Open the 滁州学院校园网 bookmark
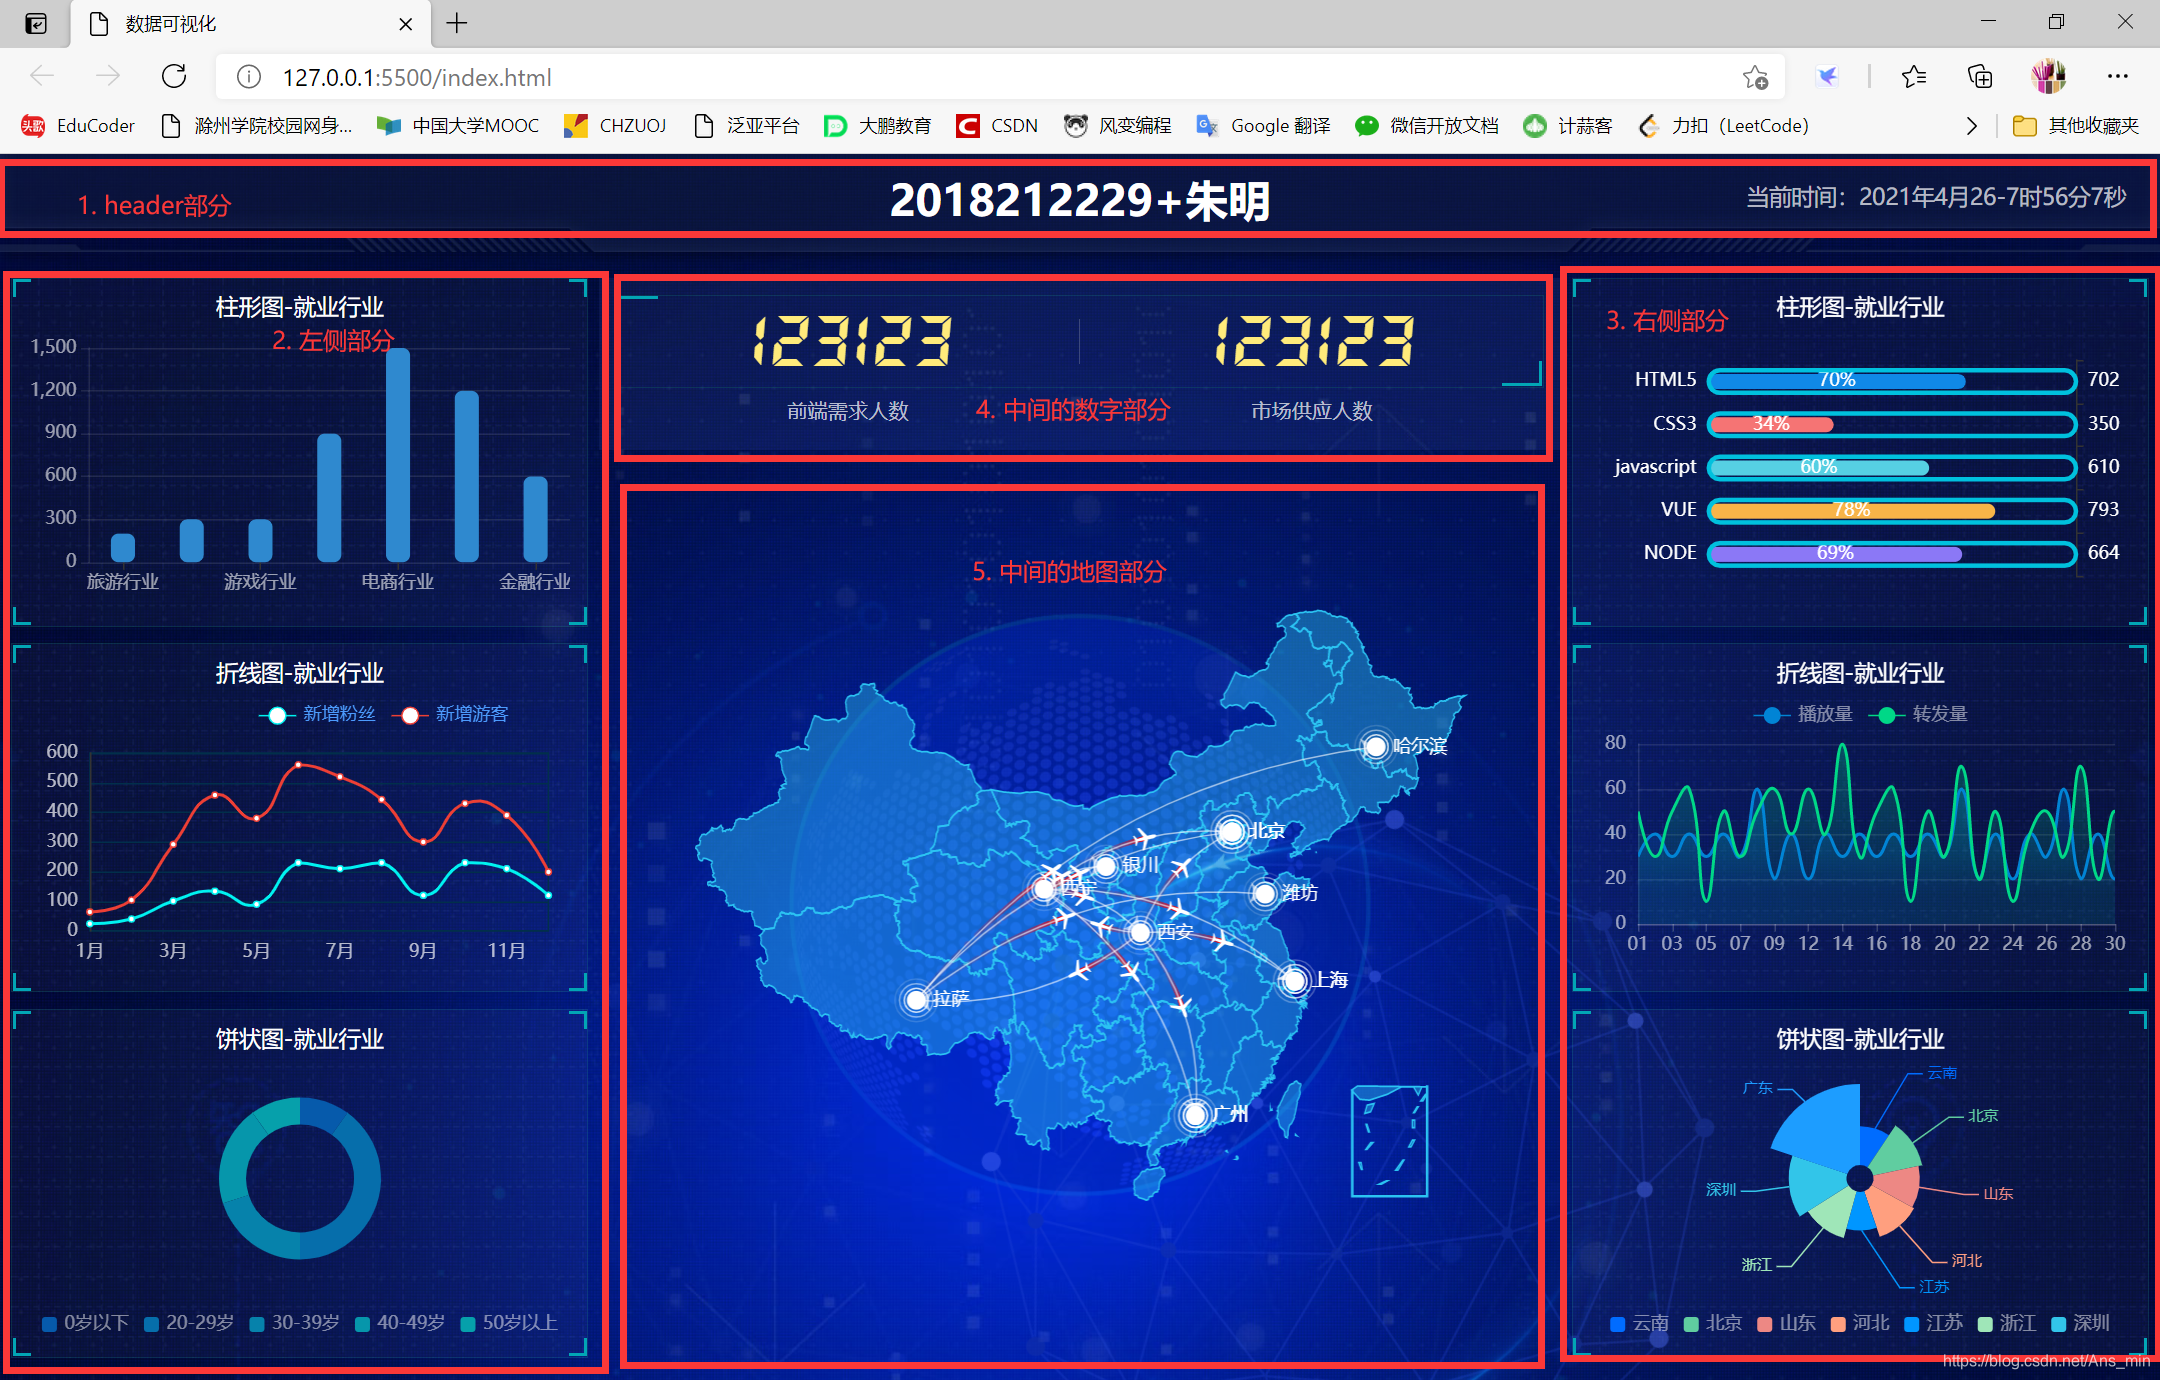2160x1380 pixels. pyautogui.click(x=257, y=126)
